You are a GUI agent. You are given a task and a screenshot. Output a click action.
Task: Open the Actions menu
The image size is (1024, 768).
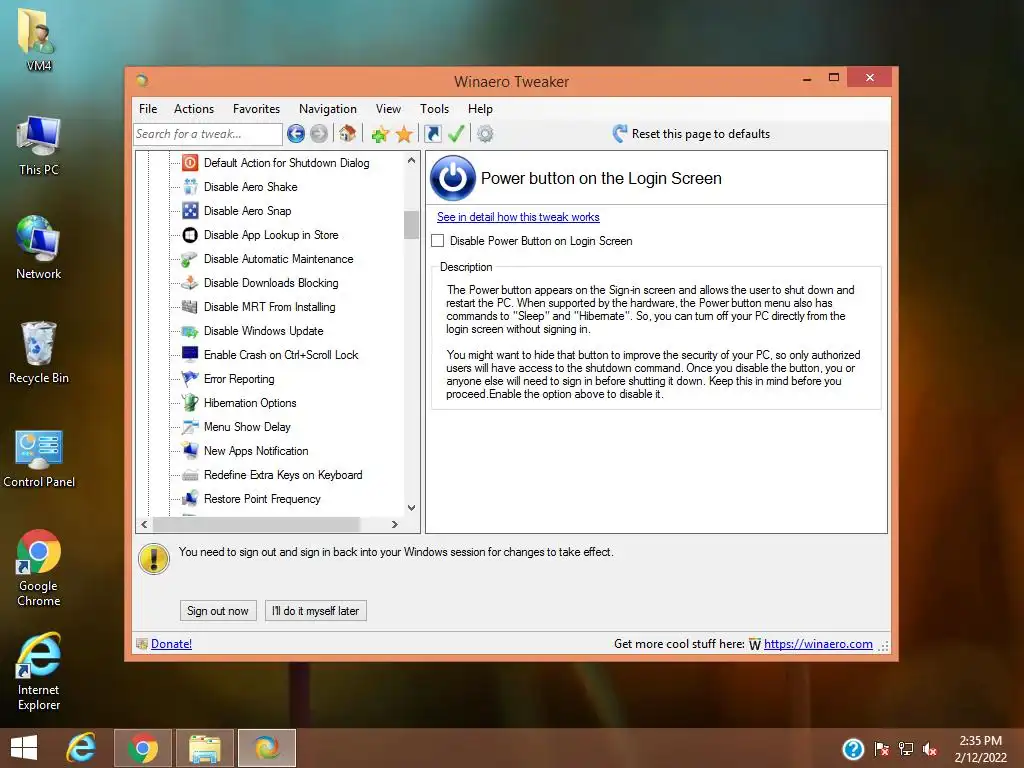point(193,108)
